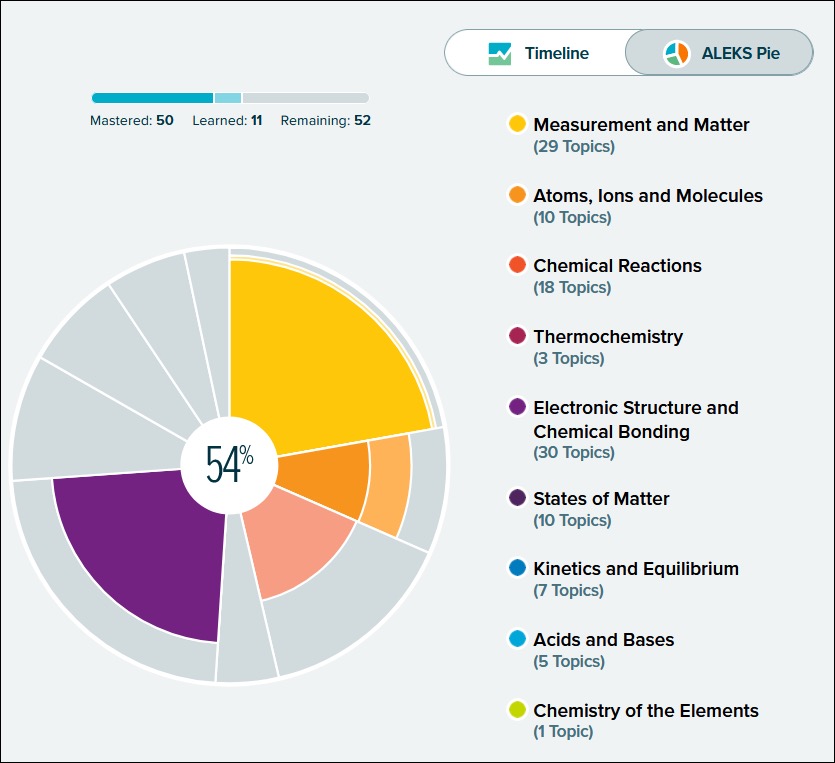Click the red Chemical Reactions dot
This screenshot has width=835, height=763.
517,266
